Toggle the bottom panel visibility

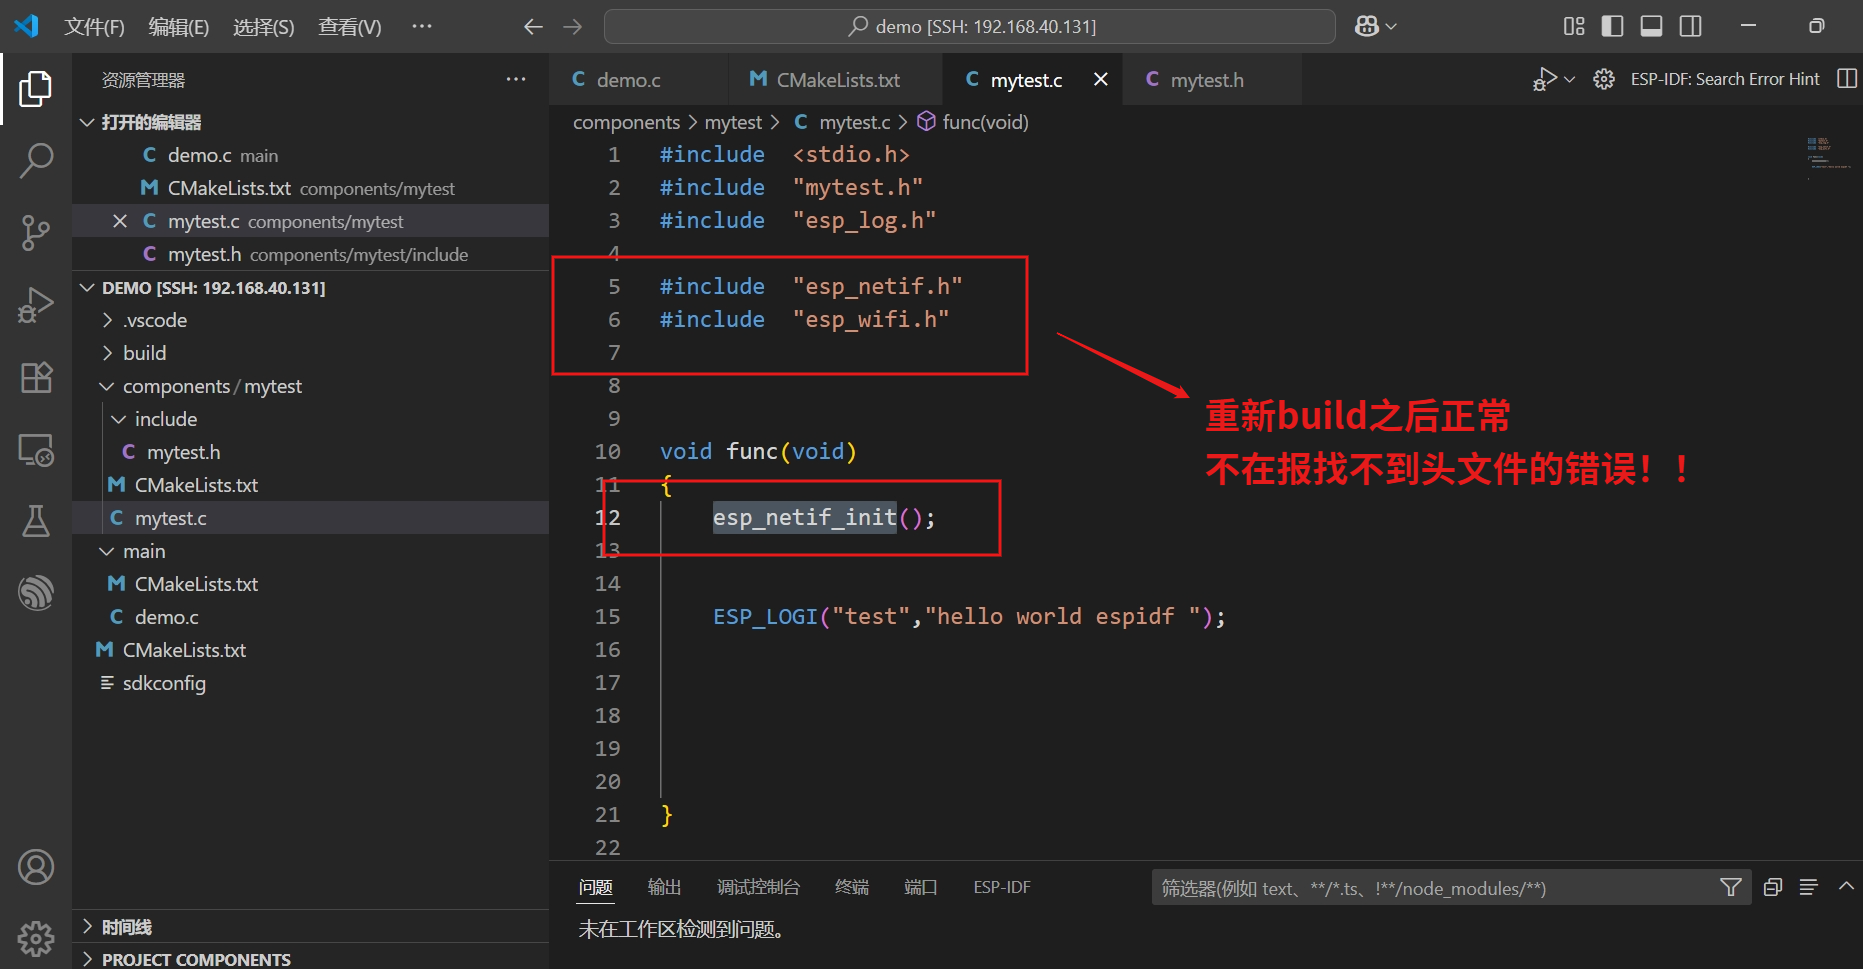coord(1651,26)
